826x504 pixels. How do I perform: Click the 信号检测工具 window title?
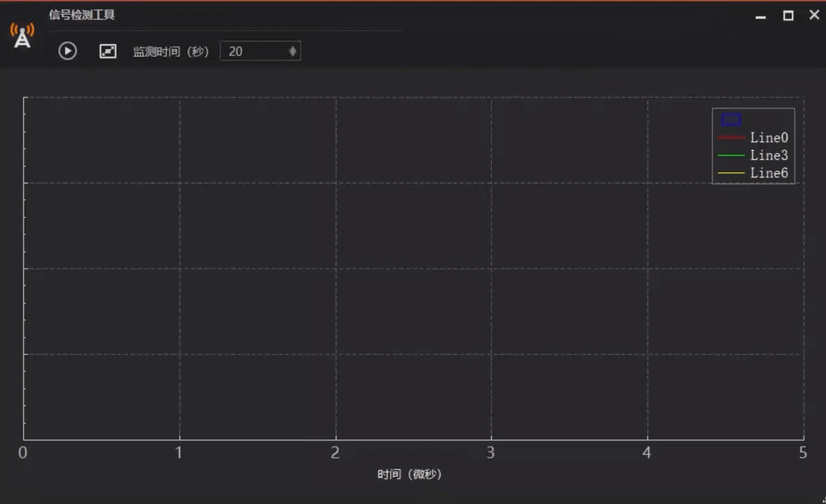coord(82,15)
